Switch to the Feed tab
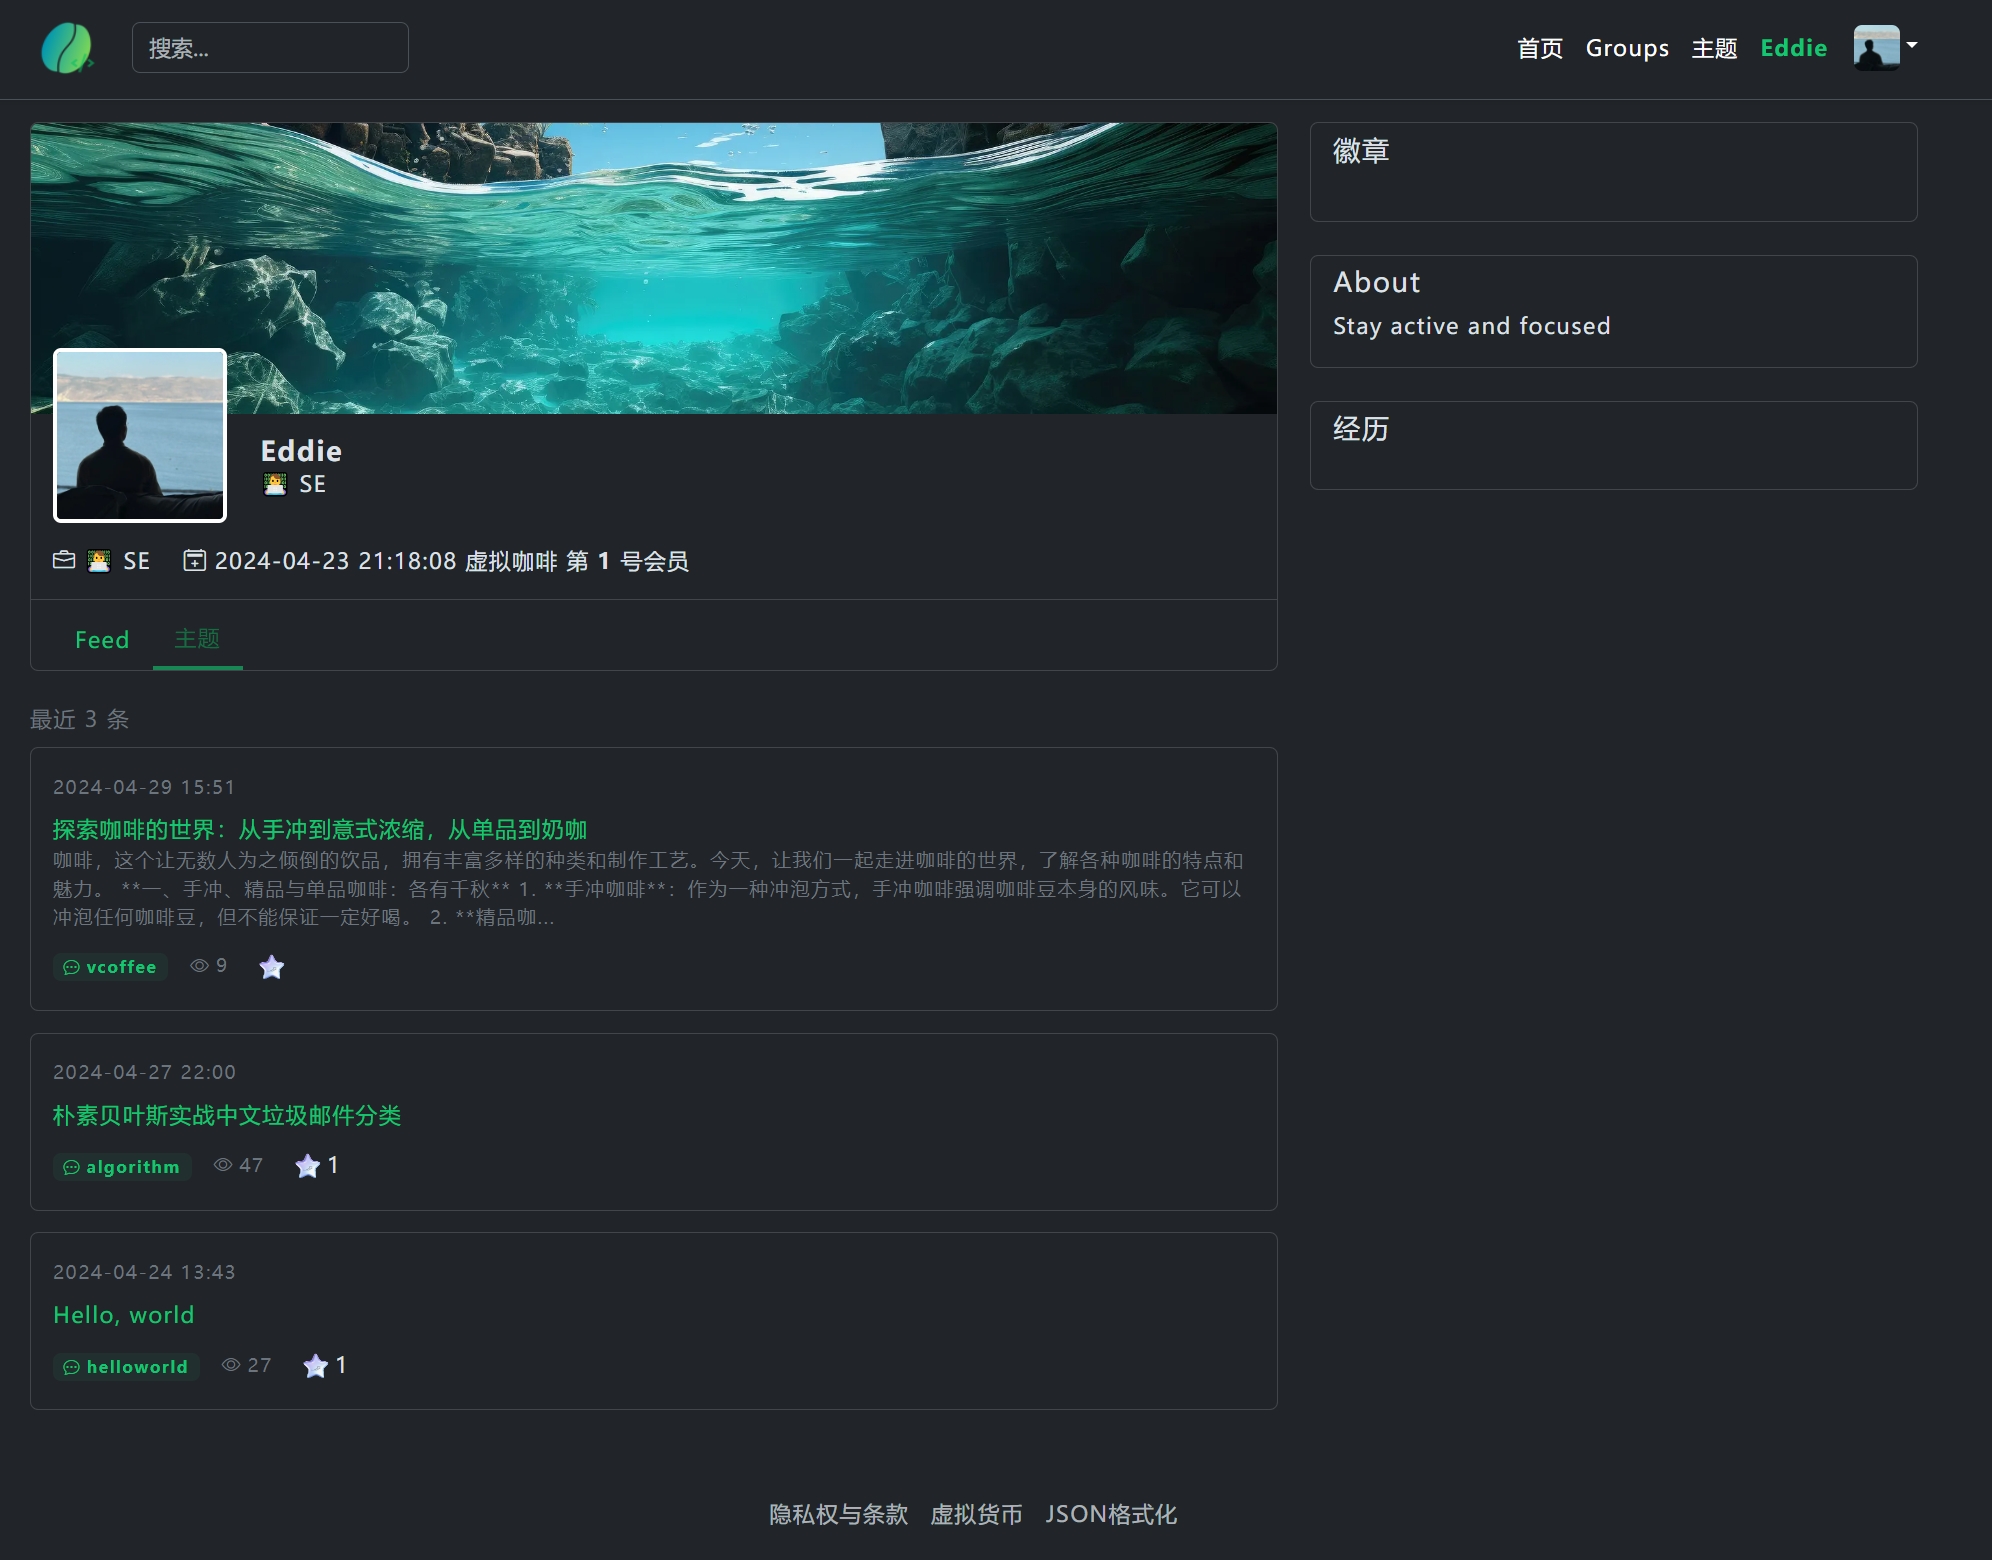 point(102,640)
